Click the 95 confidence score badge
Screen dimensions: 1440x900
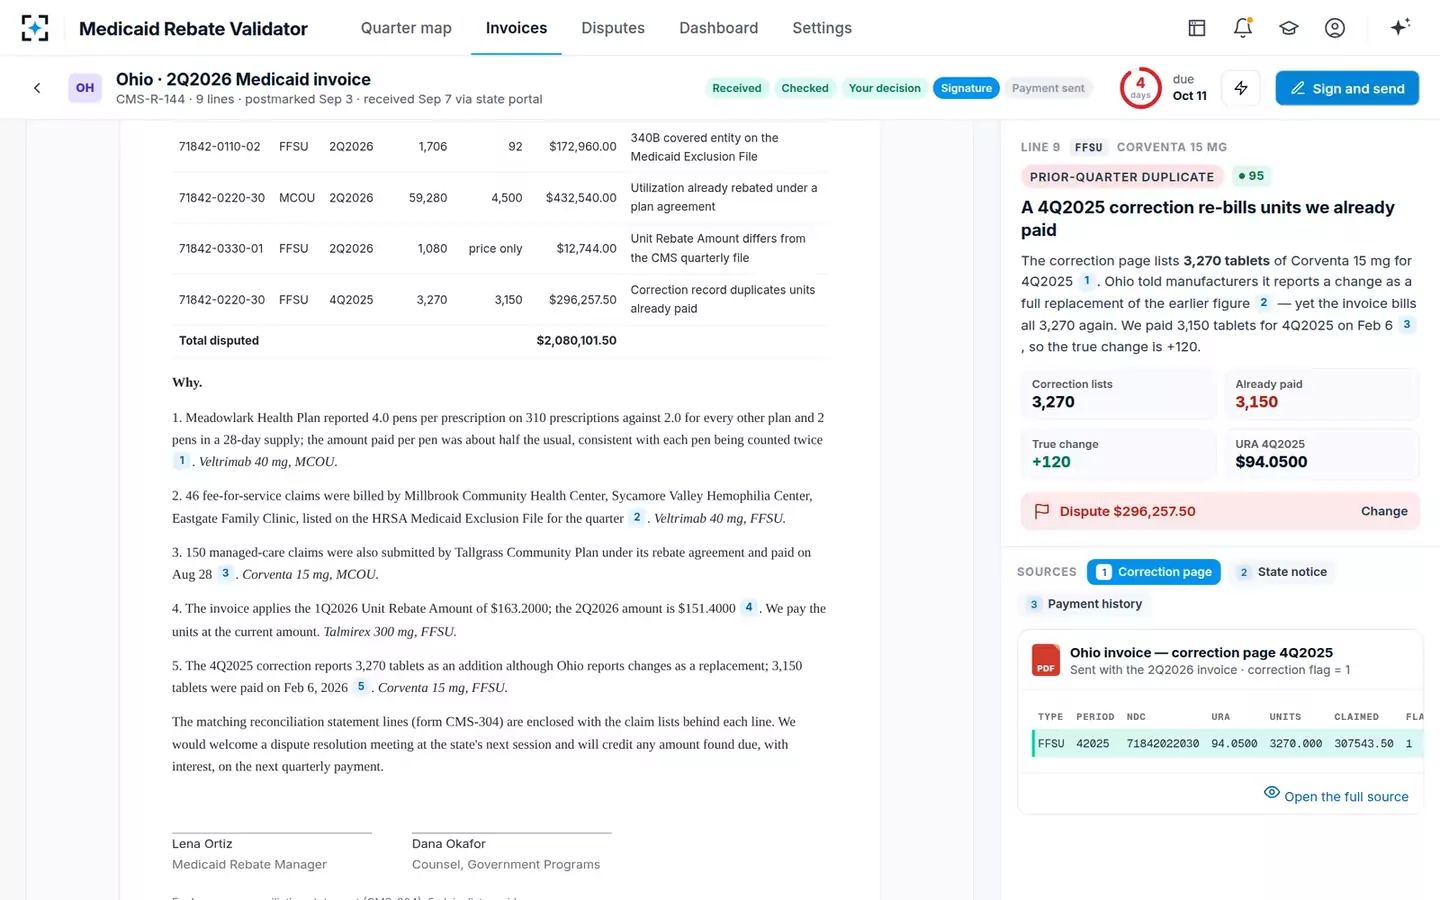[x=1251, y=176]
